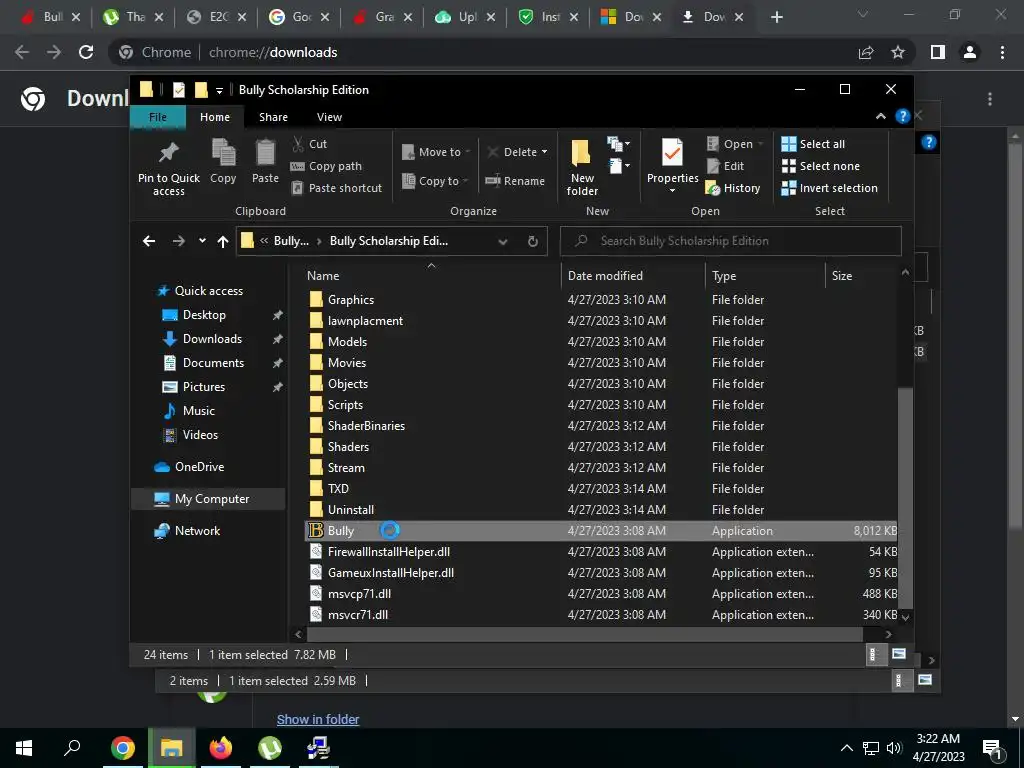Open uTorrent from the taskbar

click(x=270, y=748)
